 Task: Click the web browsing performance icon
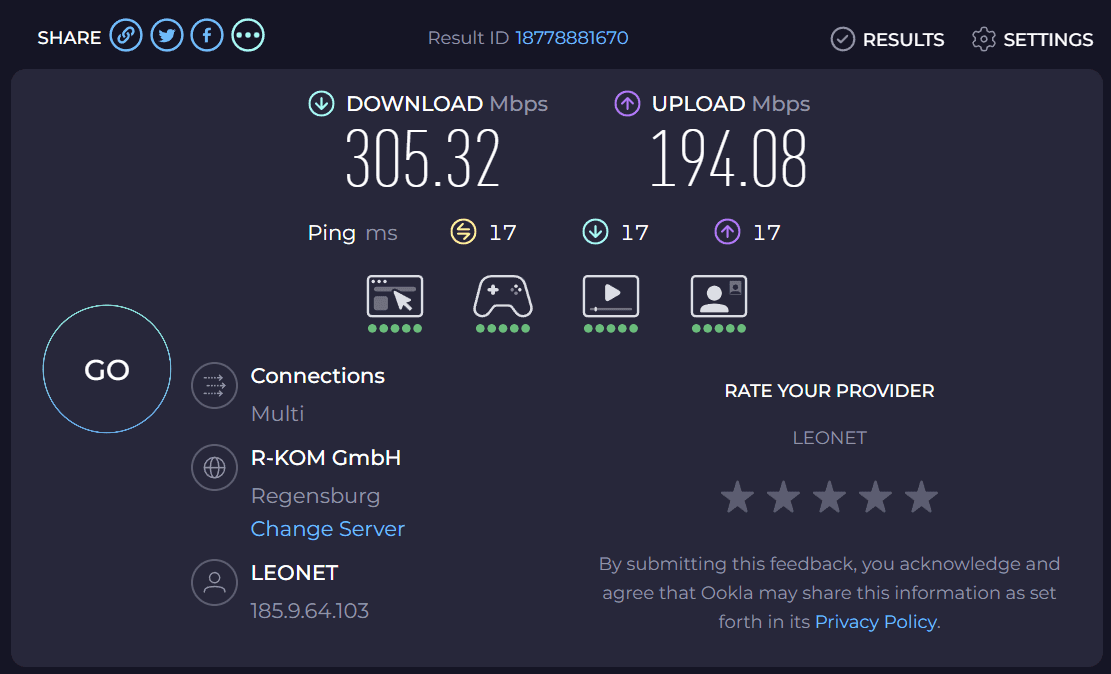tap(395, 297)
